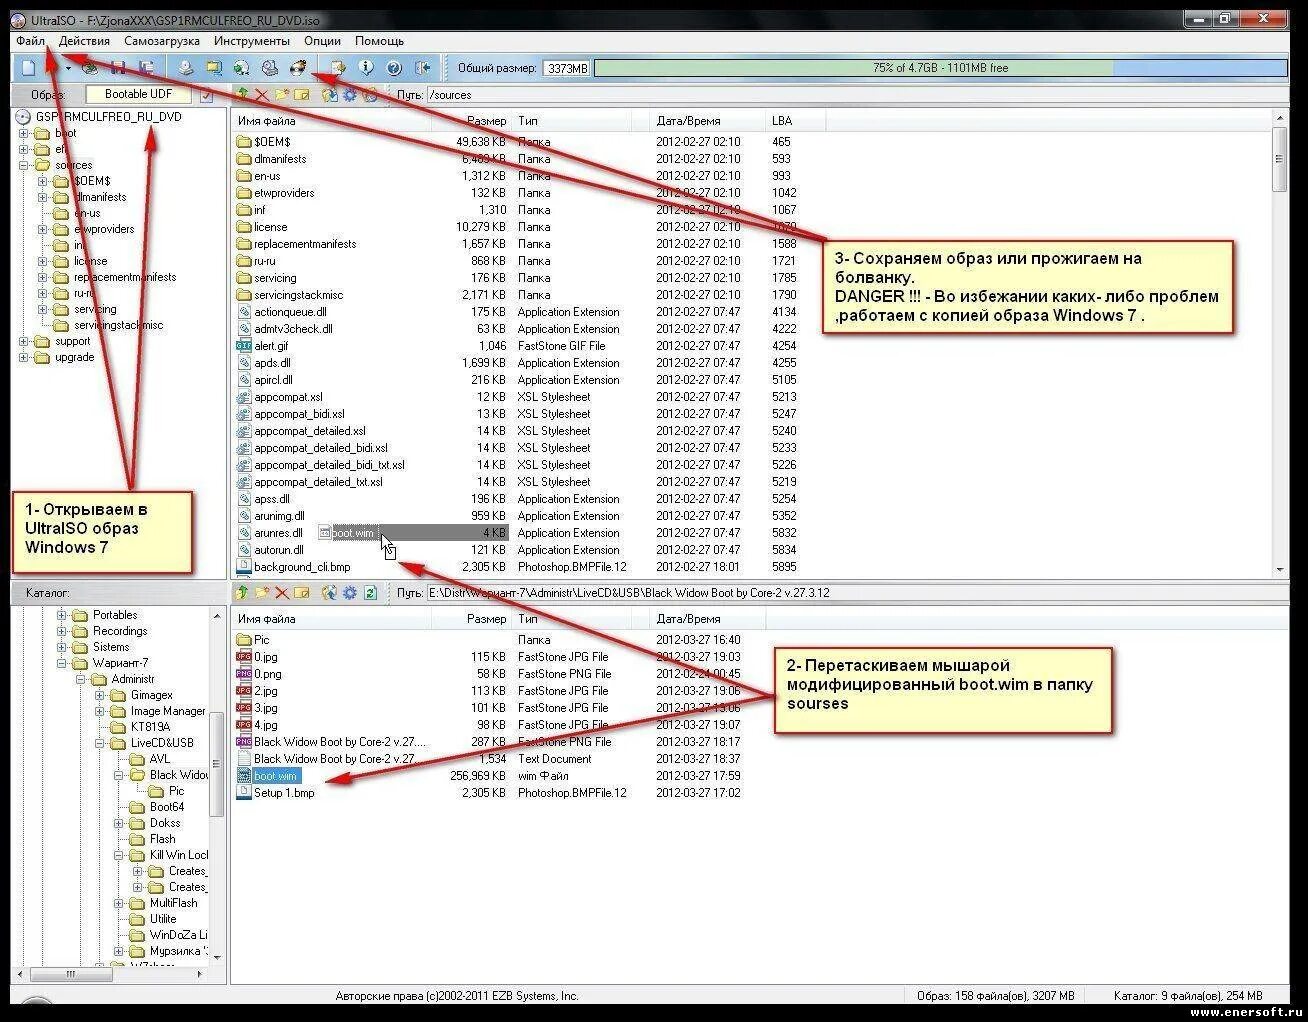Viewport: 1308px width, 1022px height.
Task: Click the Help question mark icon
Action: pos(394,68)
